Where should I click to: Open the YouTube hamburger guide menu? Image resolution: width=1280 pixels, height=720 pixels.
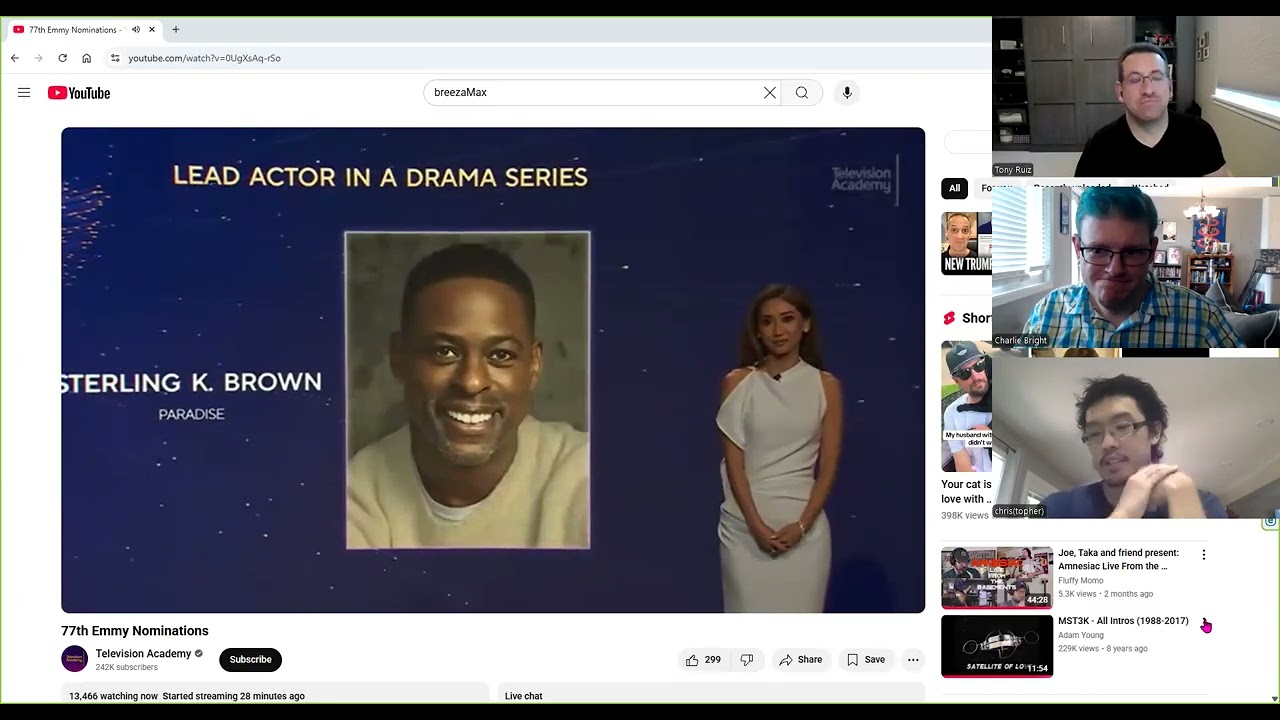pos(24,93)
